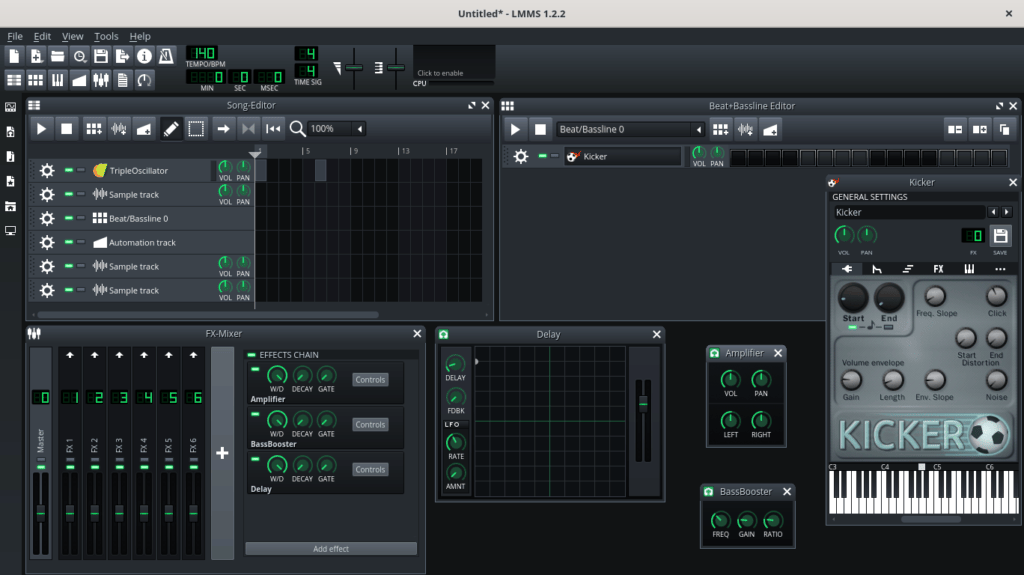Open the Tools menu

[106, 36]
